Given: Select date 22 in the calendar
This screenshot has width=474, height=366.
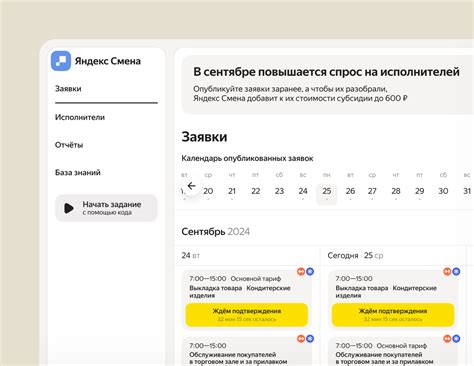Looking at the screenshot, I should [x=256, y=191].
